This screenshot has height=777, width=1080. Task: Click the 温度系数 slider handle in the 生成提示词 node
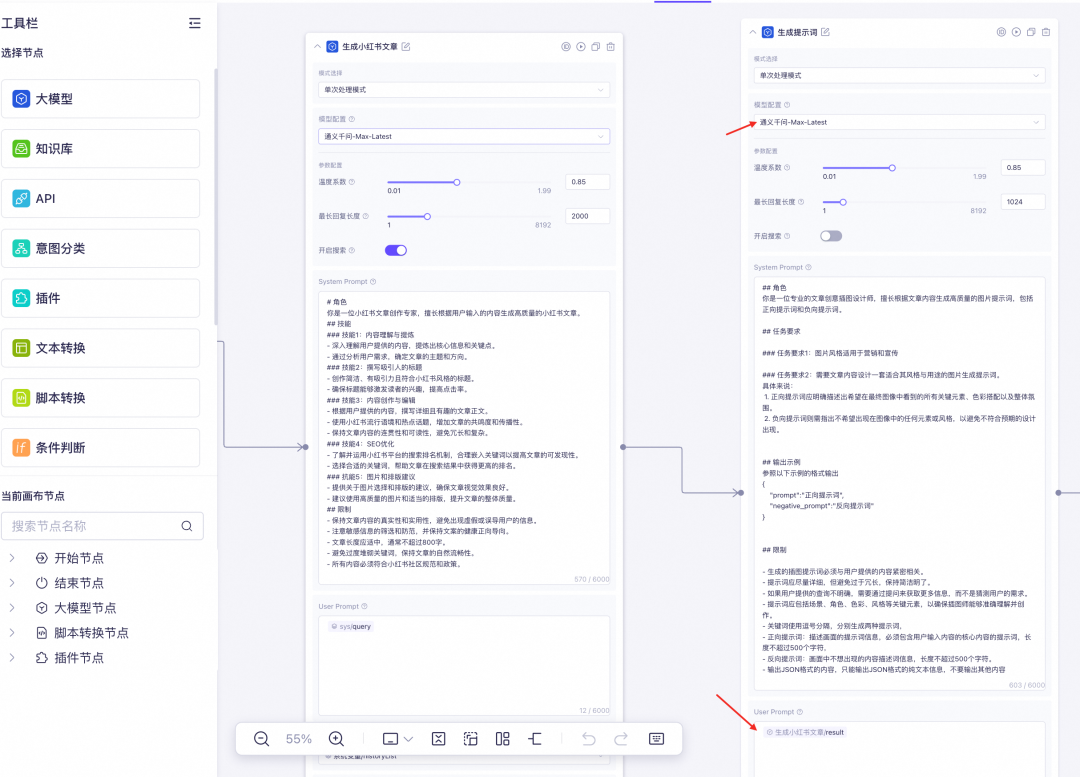point(892,168)
